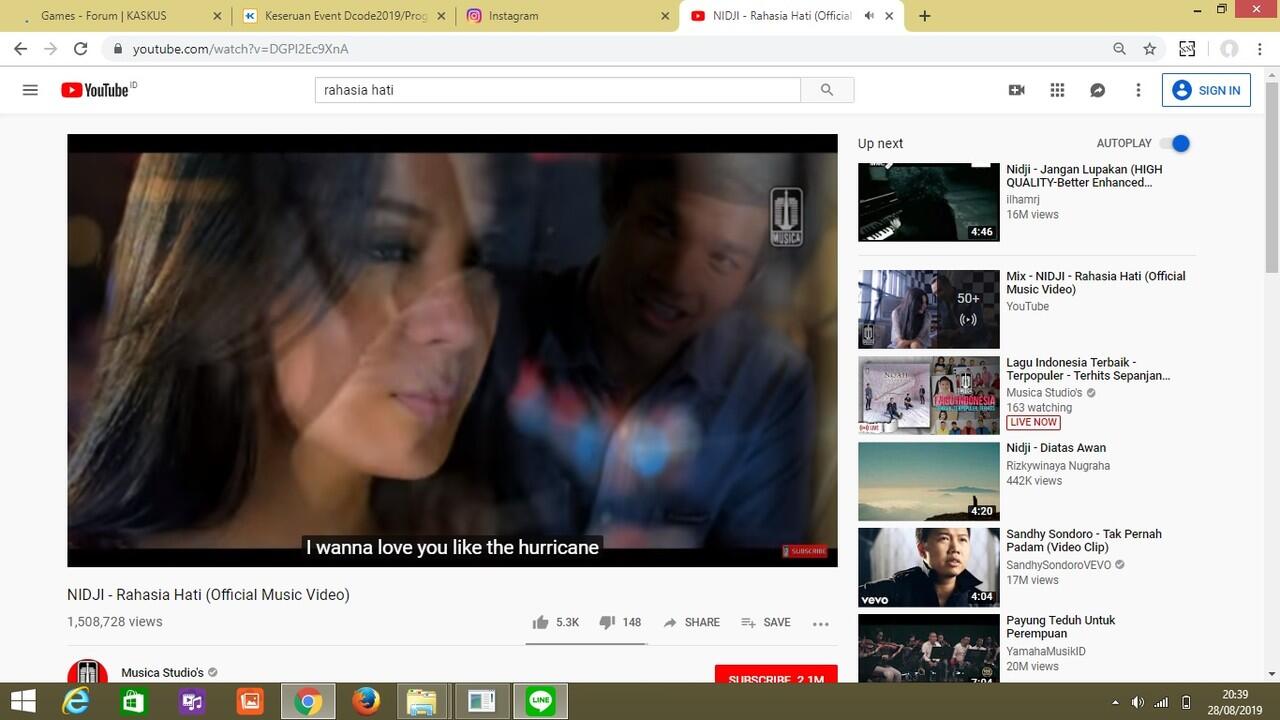This screenshot has width=1280, height=720.
Task: Click the SIGN IN button
Action: 1206,90
